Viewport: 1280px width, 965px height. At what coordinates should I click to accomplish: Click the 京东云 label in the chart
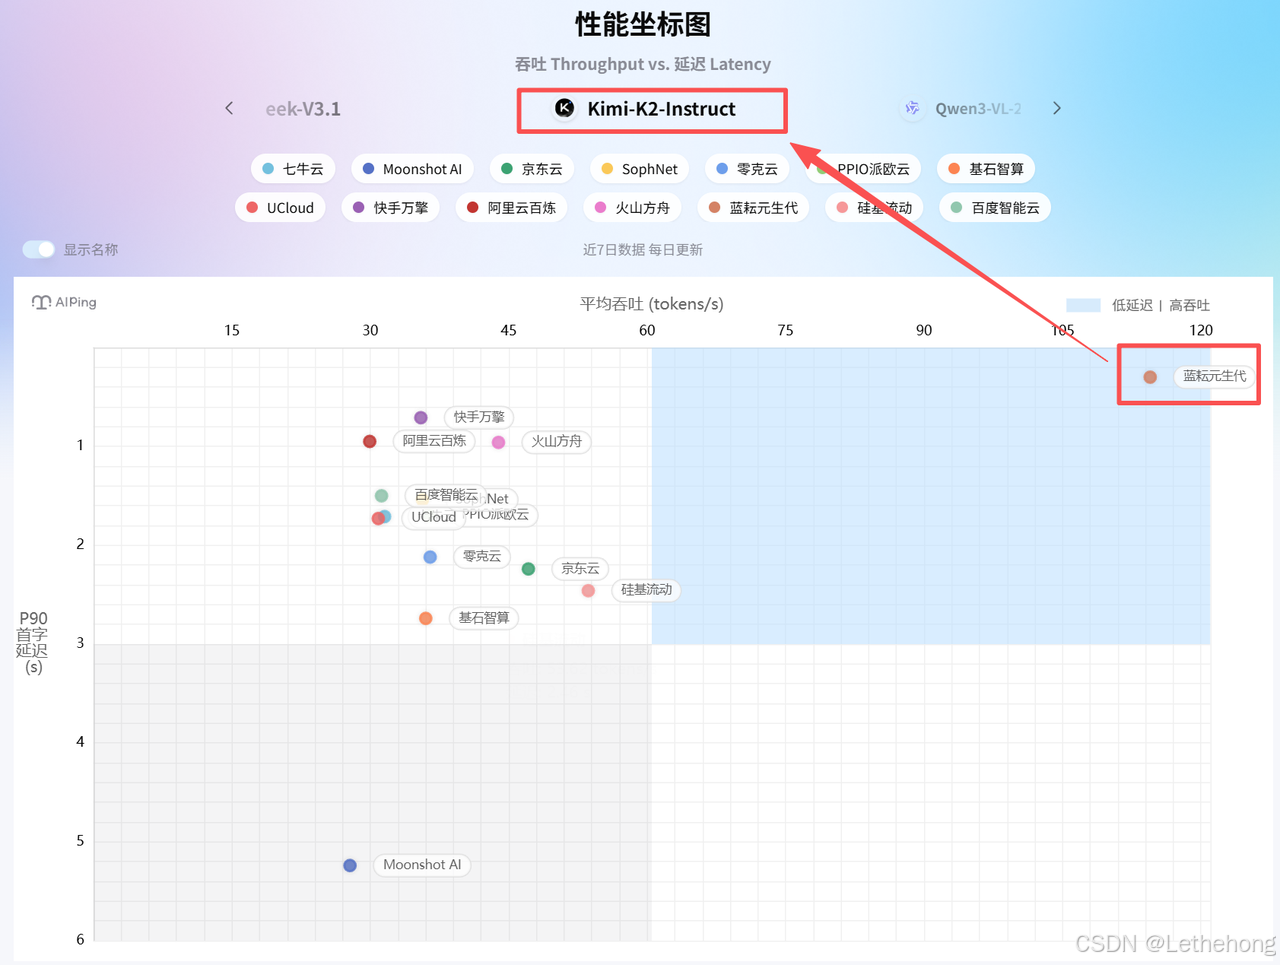(x=580, y=568)
